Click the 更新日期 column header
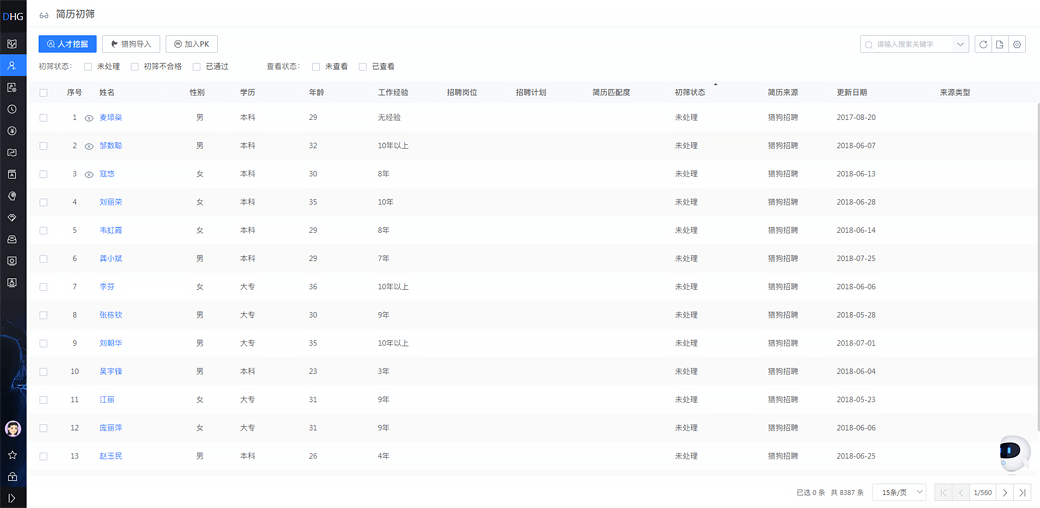 852,93
